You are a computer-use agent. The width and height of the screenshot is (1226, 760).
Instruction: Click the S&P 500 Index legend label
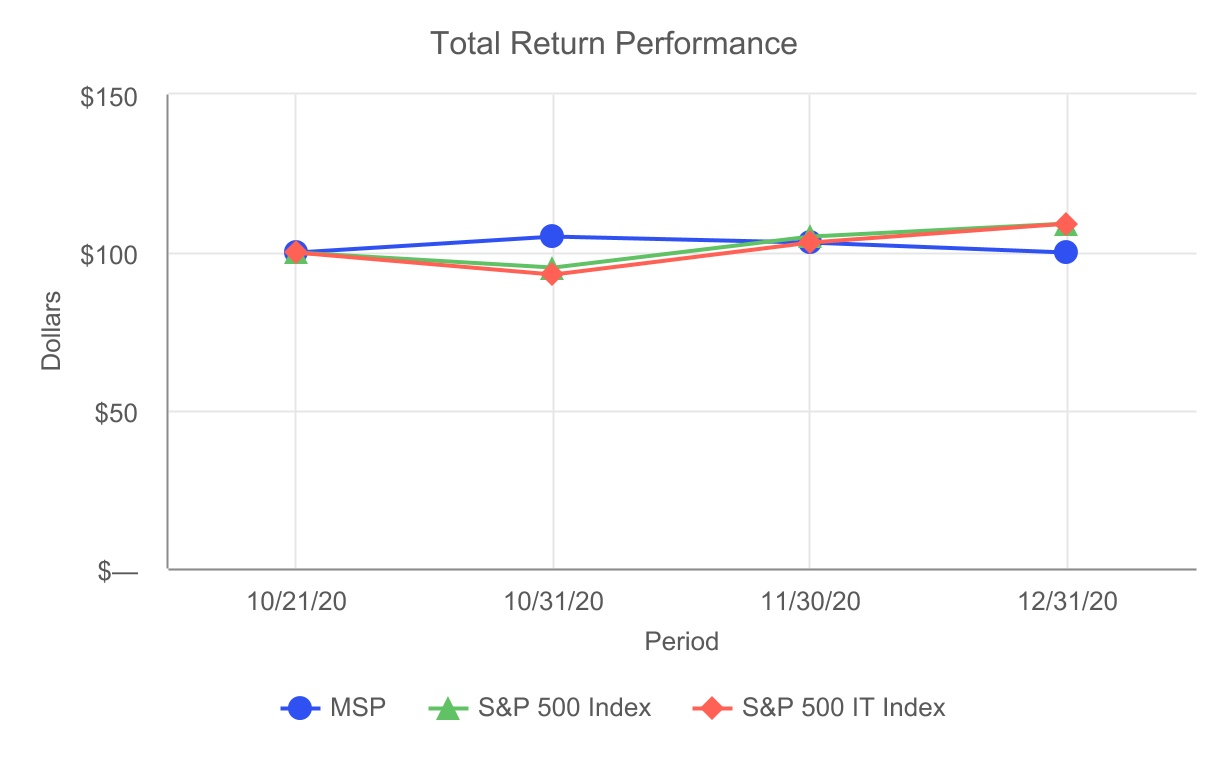tap(564, 708)
